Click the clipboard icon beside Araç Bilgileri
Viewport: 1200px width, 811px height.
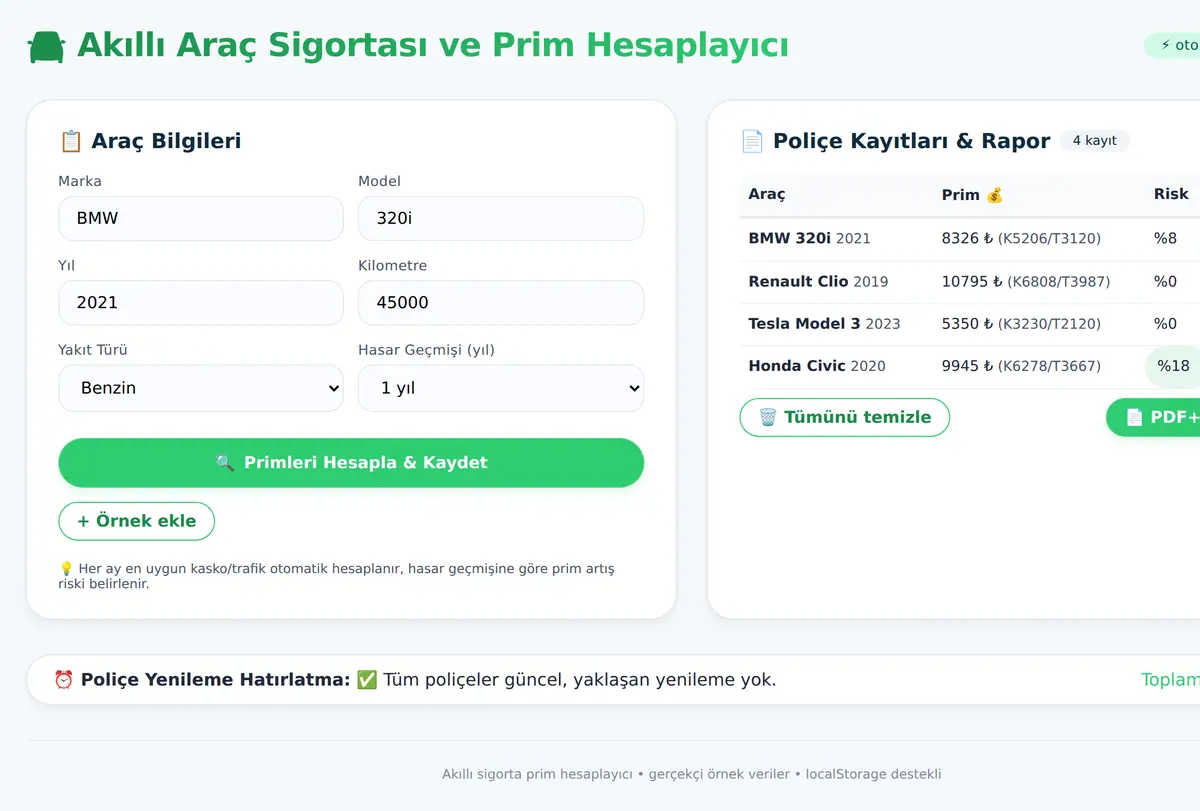71,141
